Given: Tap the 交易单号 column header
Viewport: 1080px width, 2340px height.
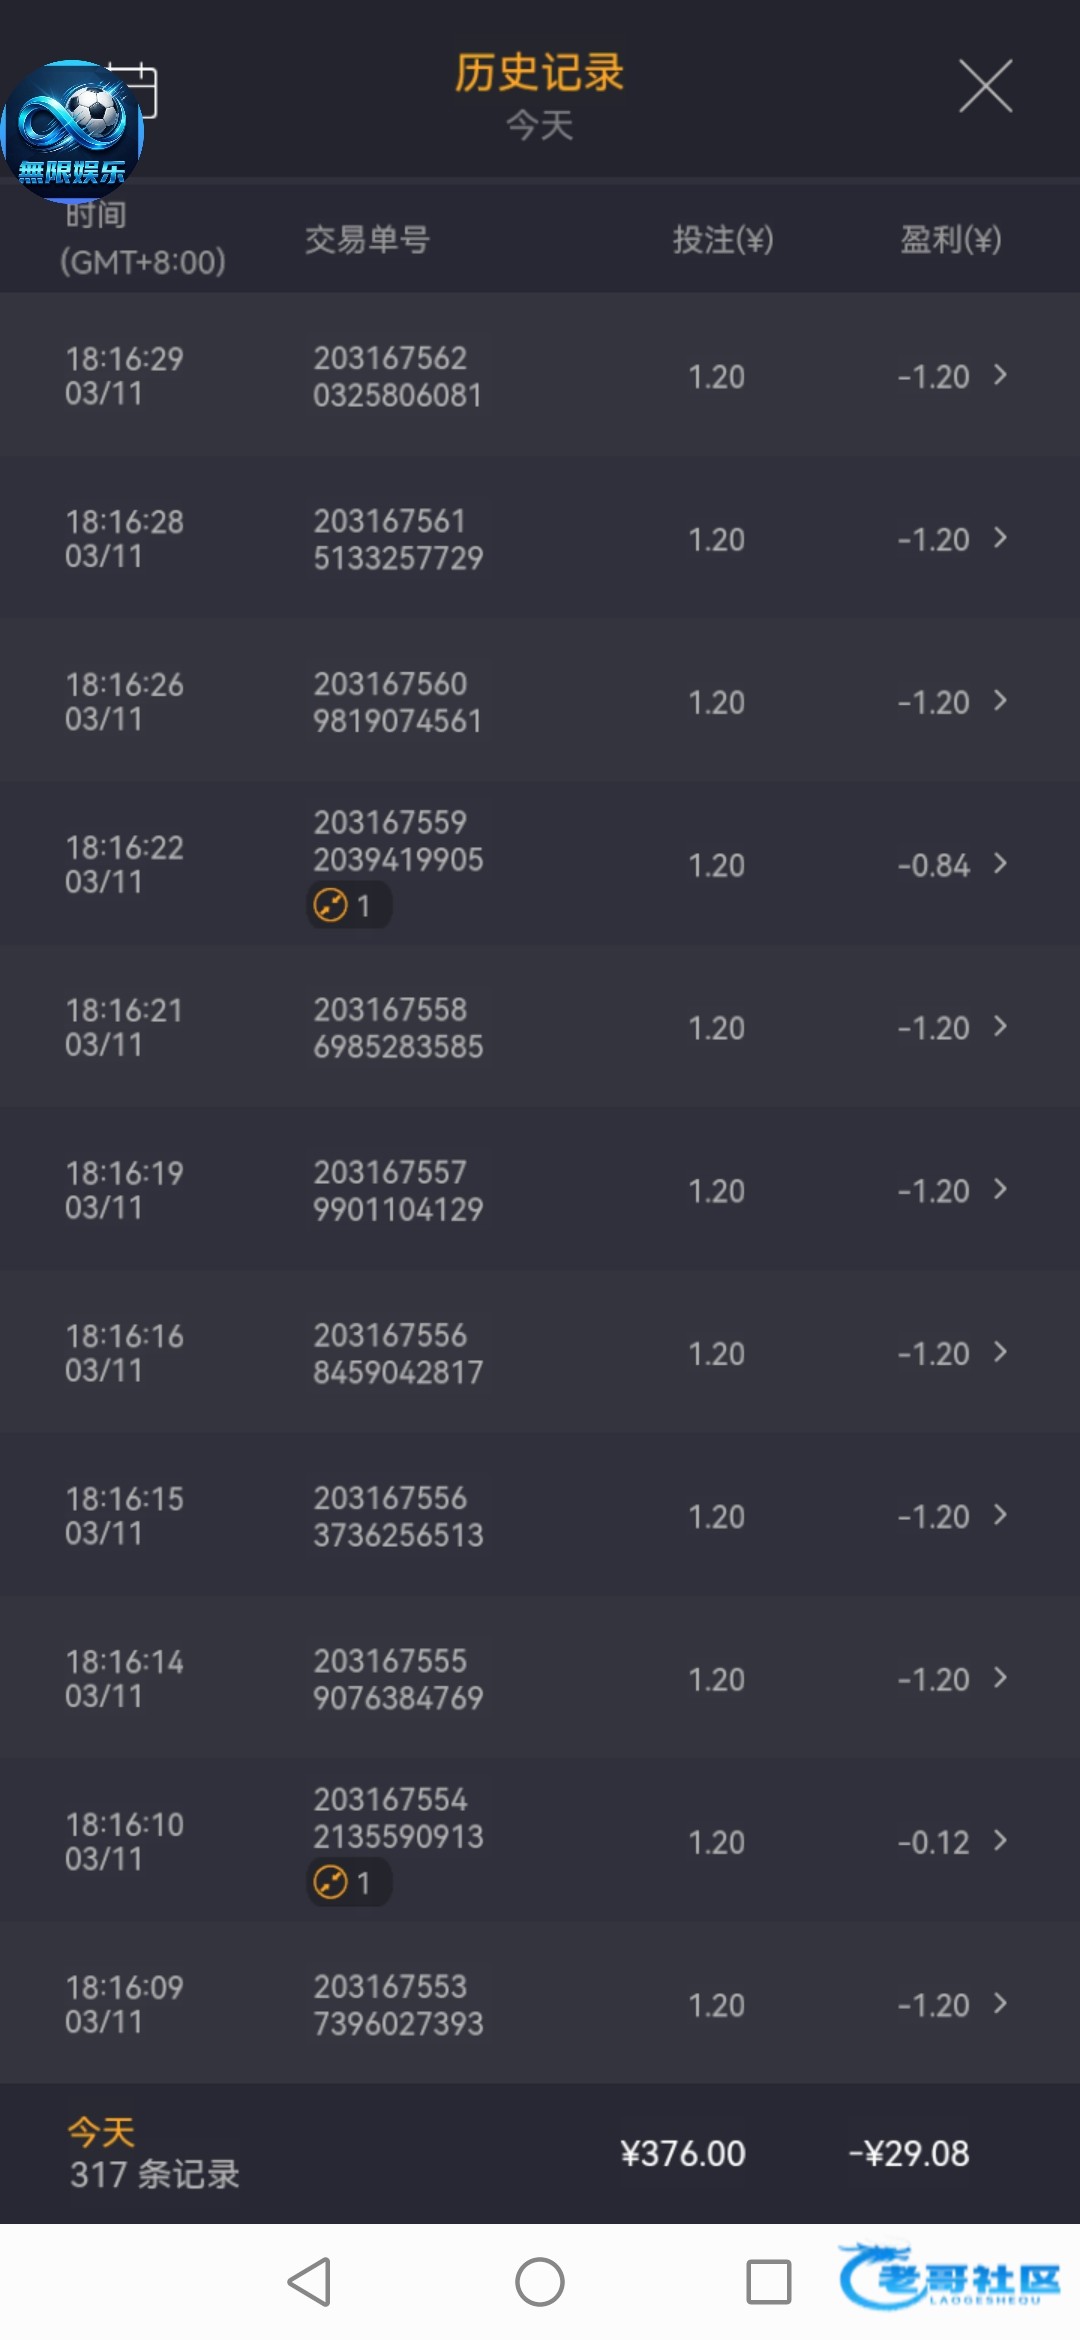Looking at the screenshot, I should coord(367,240).
